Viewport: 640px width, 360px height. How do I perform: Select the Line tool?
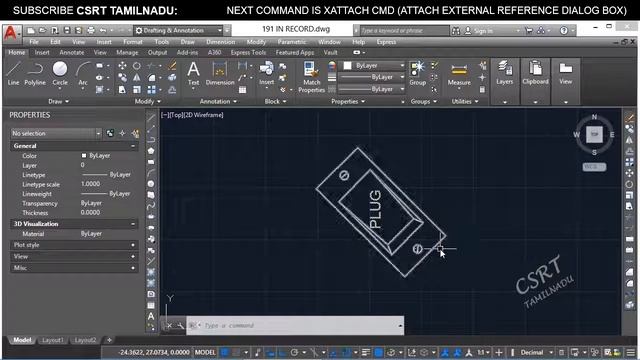pyautogui.click(x=13, y=73)
